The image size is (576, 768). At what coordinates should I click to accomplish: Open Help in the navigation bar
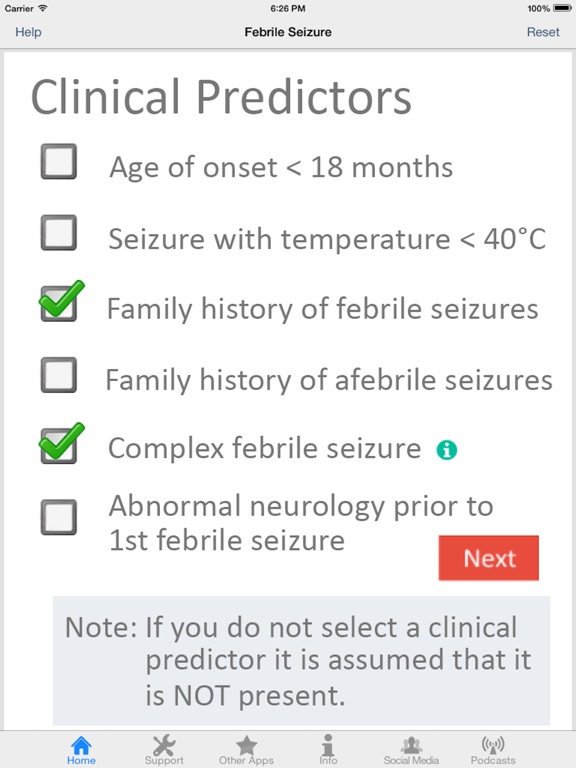[28, 32]
